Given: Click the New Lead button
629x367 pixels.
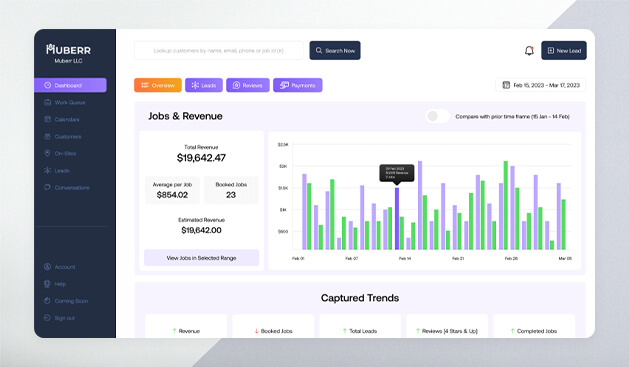Looking at the screenshot, I should [x=564, y=51].
